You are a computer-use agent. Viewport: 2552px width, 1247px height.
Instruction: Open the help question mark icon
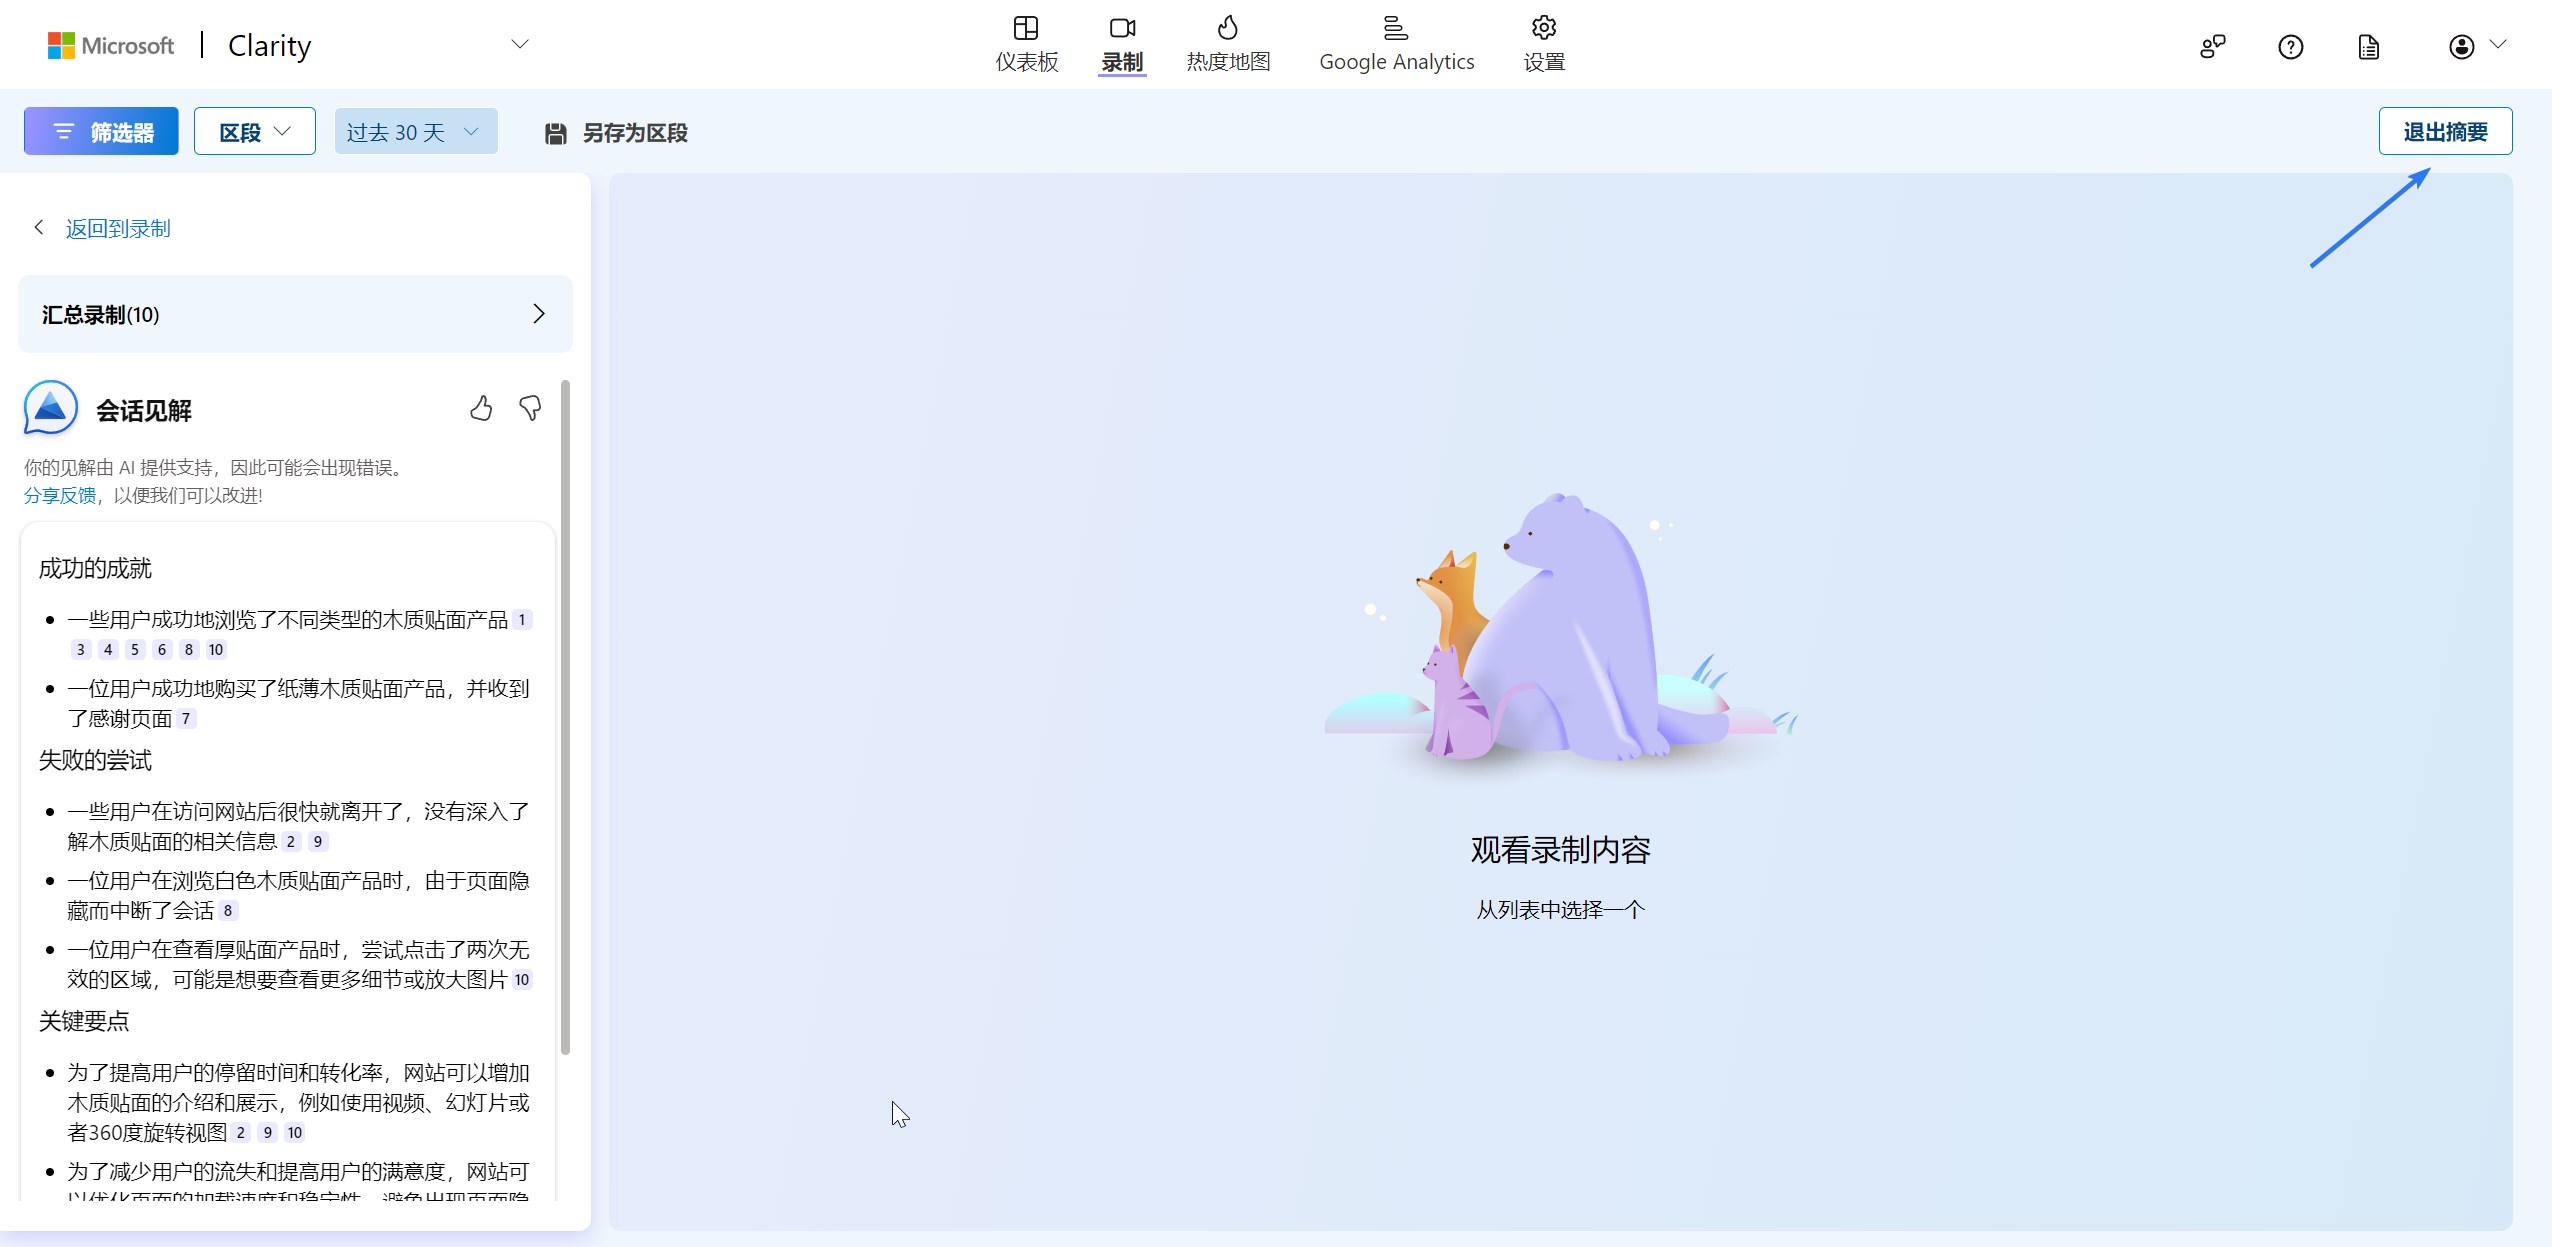2290,46
